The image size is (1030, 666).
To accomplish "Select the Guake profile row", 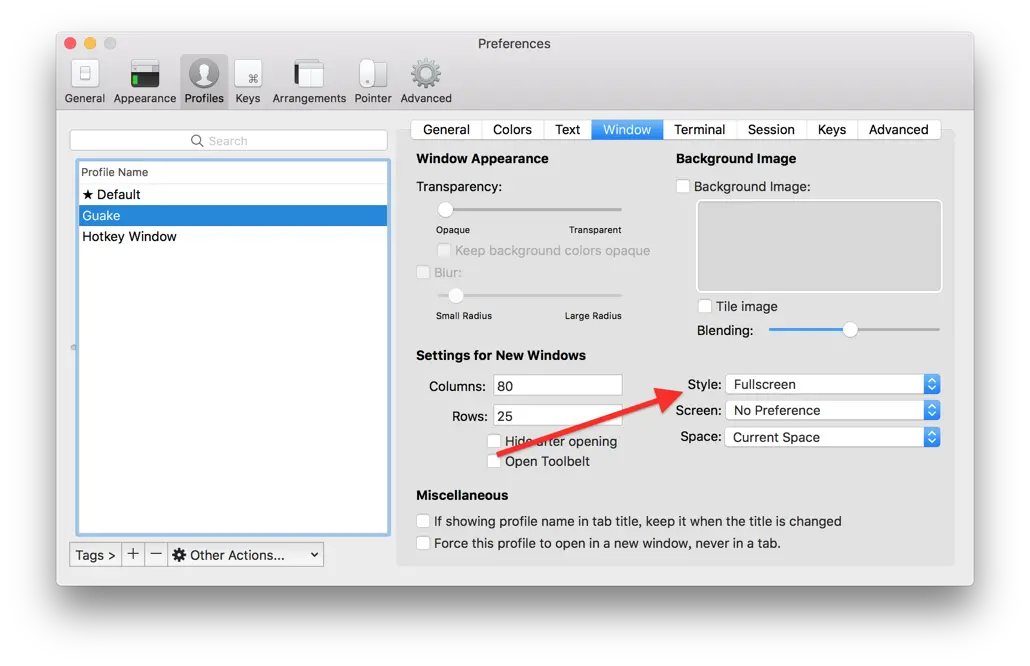I will pyautogui.click(x=233, y=215).
